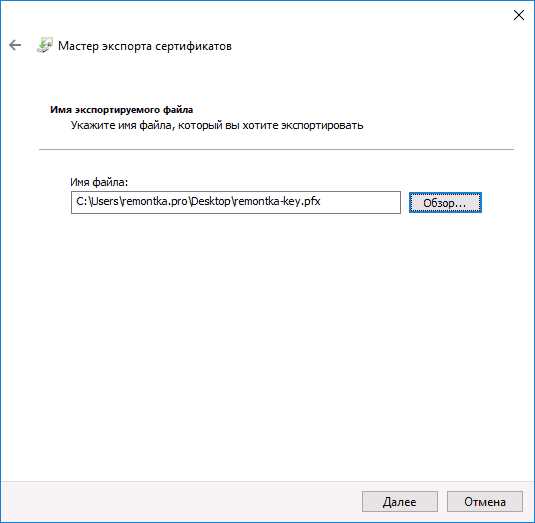Click the 'Имя файла:' label
This screenshot has height=523, width=535.
(99, 182)
